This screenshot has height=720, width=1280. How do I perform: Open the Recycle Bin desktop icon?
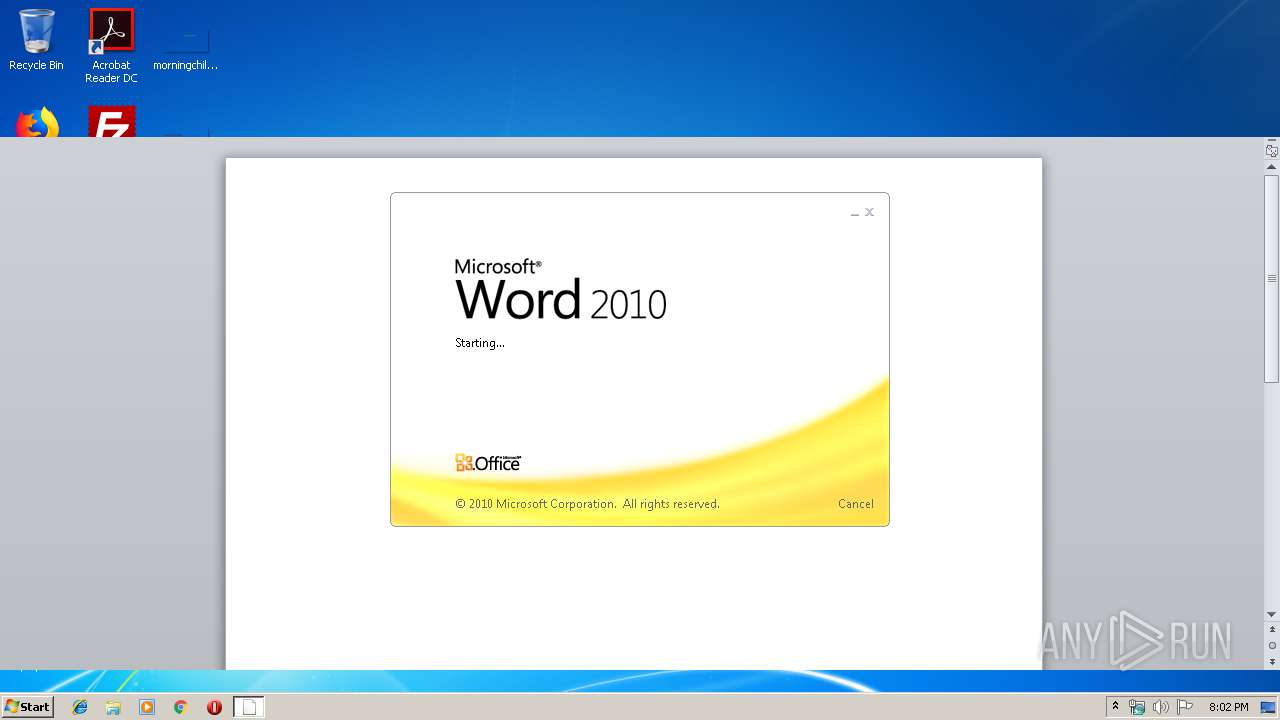pos(36,40)
